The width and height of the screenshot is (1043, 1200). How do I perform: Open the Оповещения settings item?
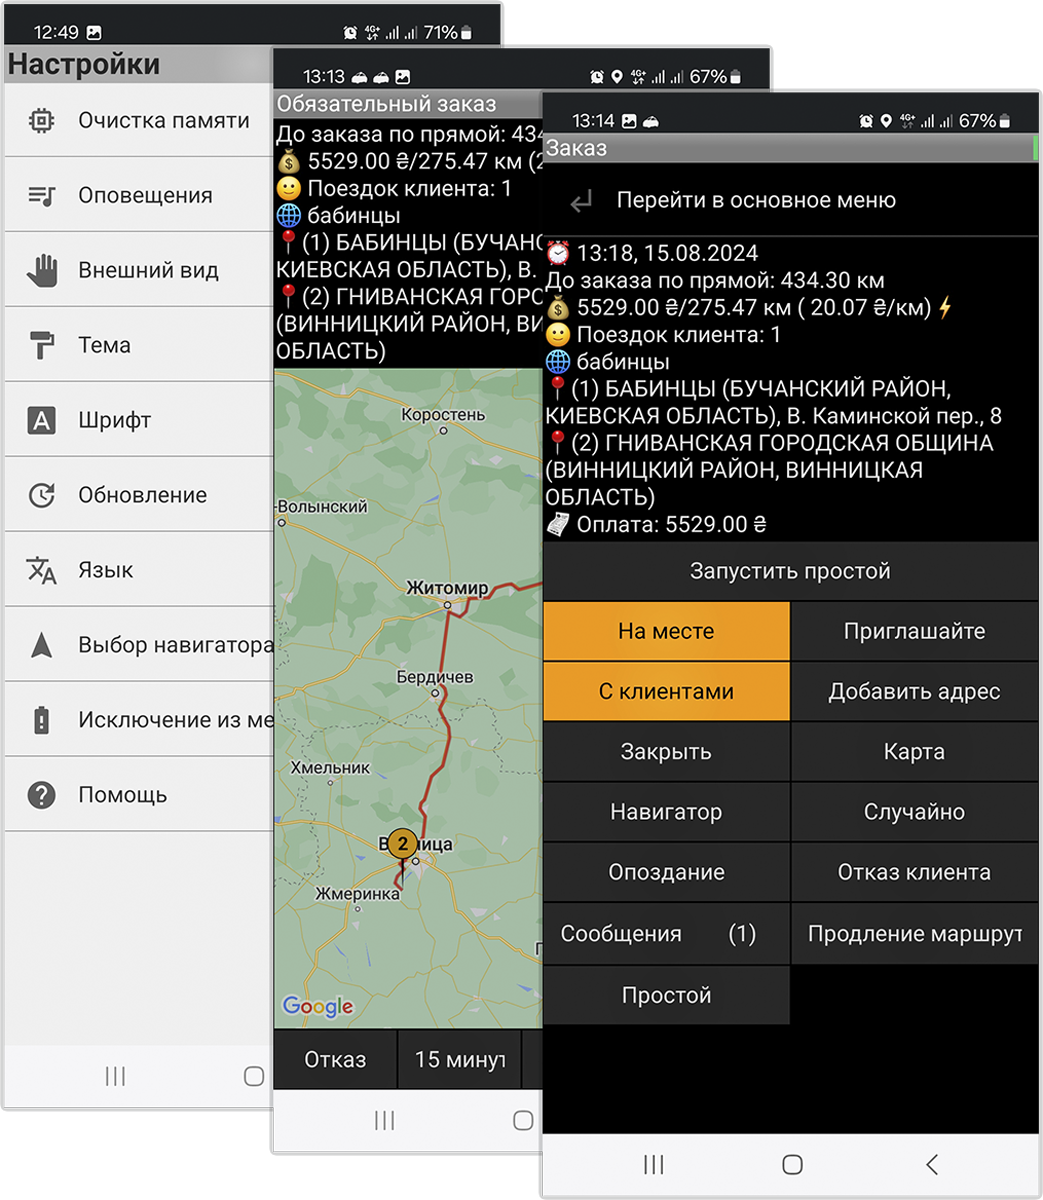point(145,196)
